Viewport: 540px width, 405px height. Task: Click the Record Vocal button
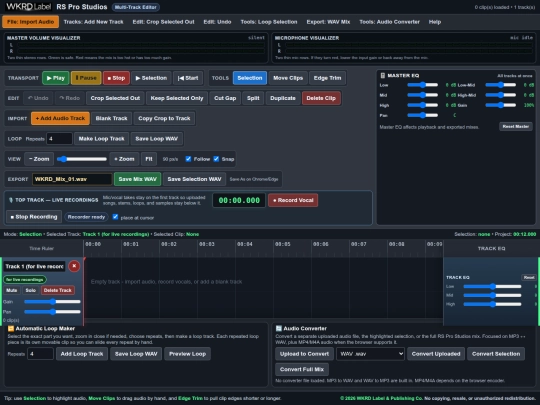[x=293, y=200]
